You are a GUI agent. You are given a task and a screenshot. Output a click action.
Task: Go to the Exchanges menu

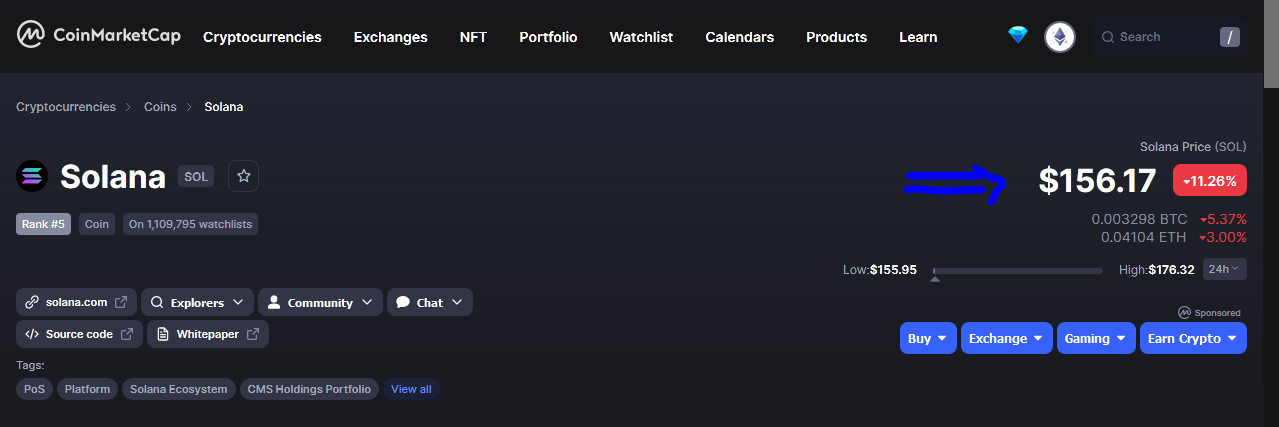[390, 37]
